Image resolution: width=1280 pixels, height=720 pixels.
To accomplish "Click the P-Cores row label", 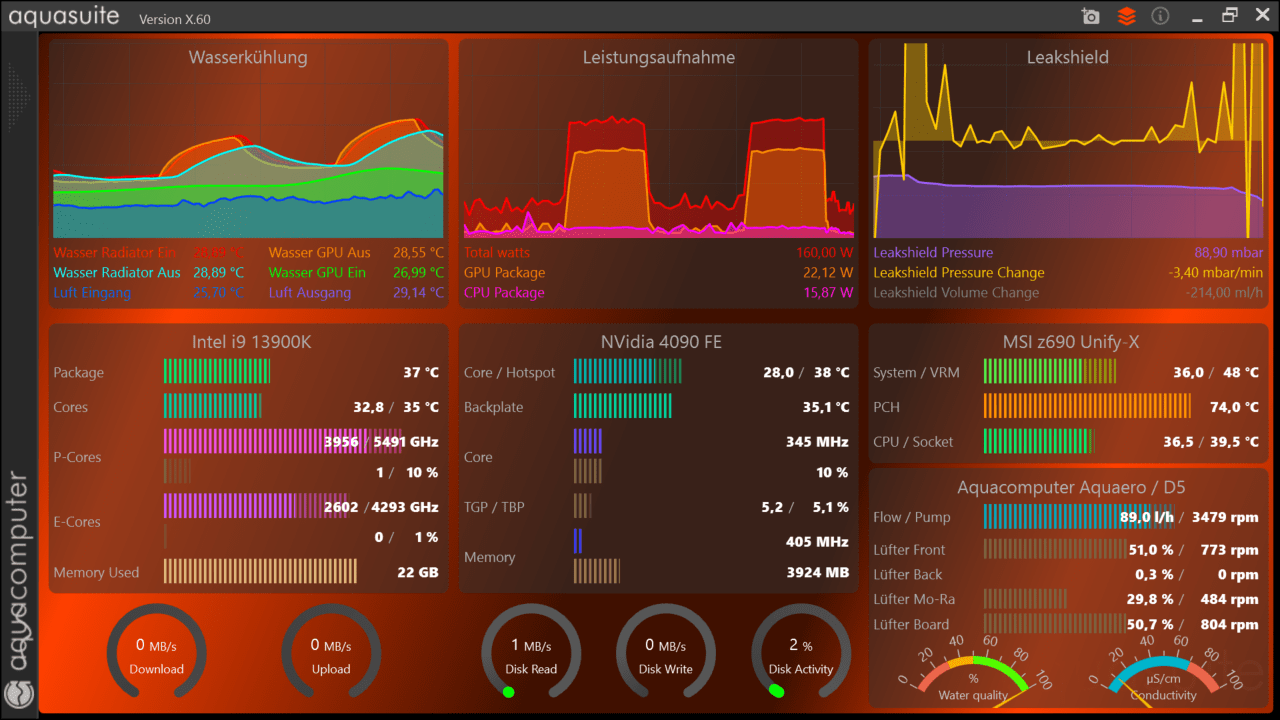I will [x=77, y=457].
